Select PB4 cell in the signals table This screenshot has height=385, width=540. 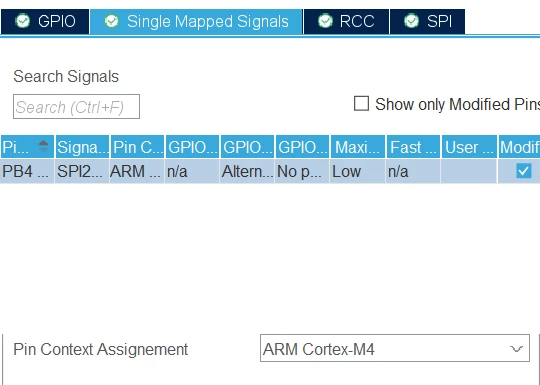(x=27, y=171)
